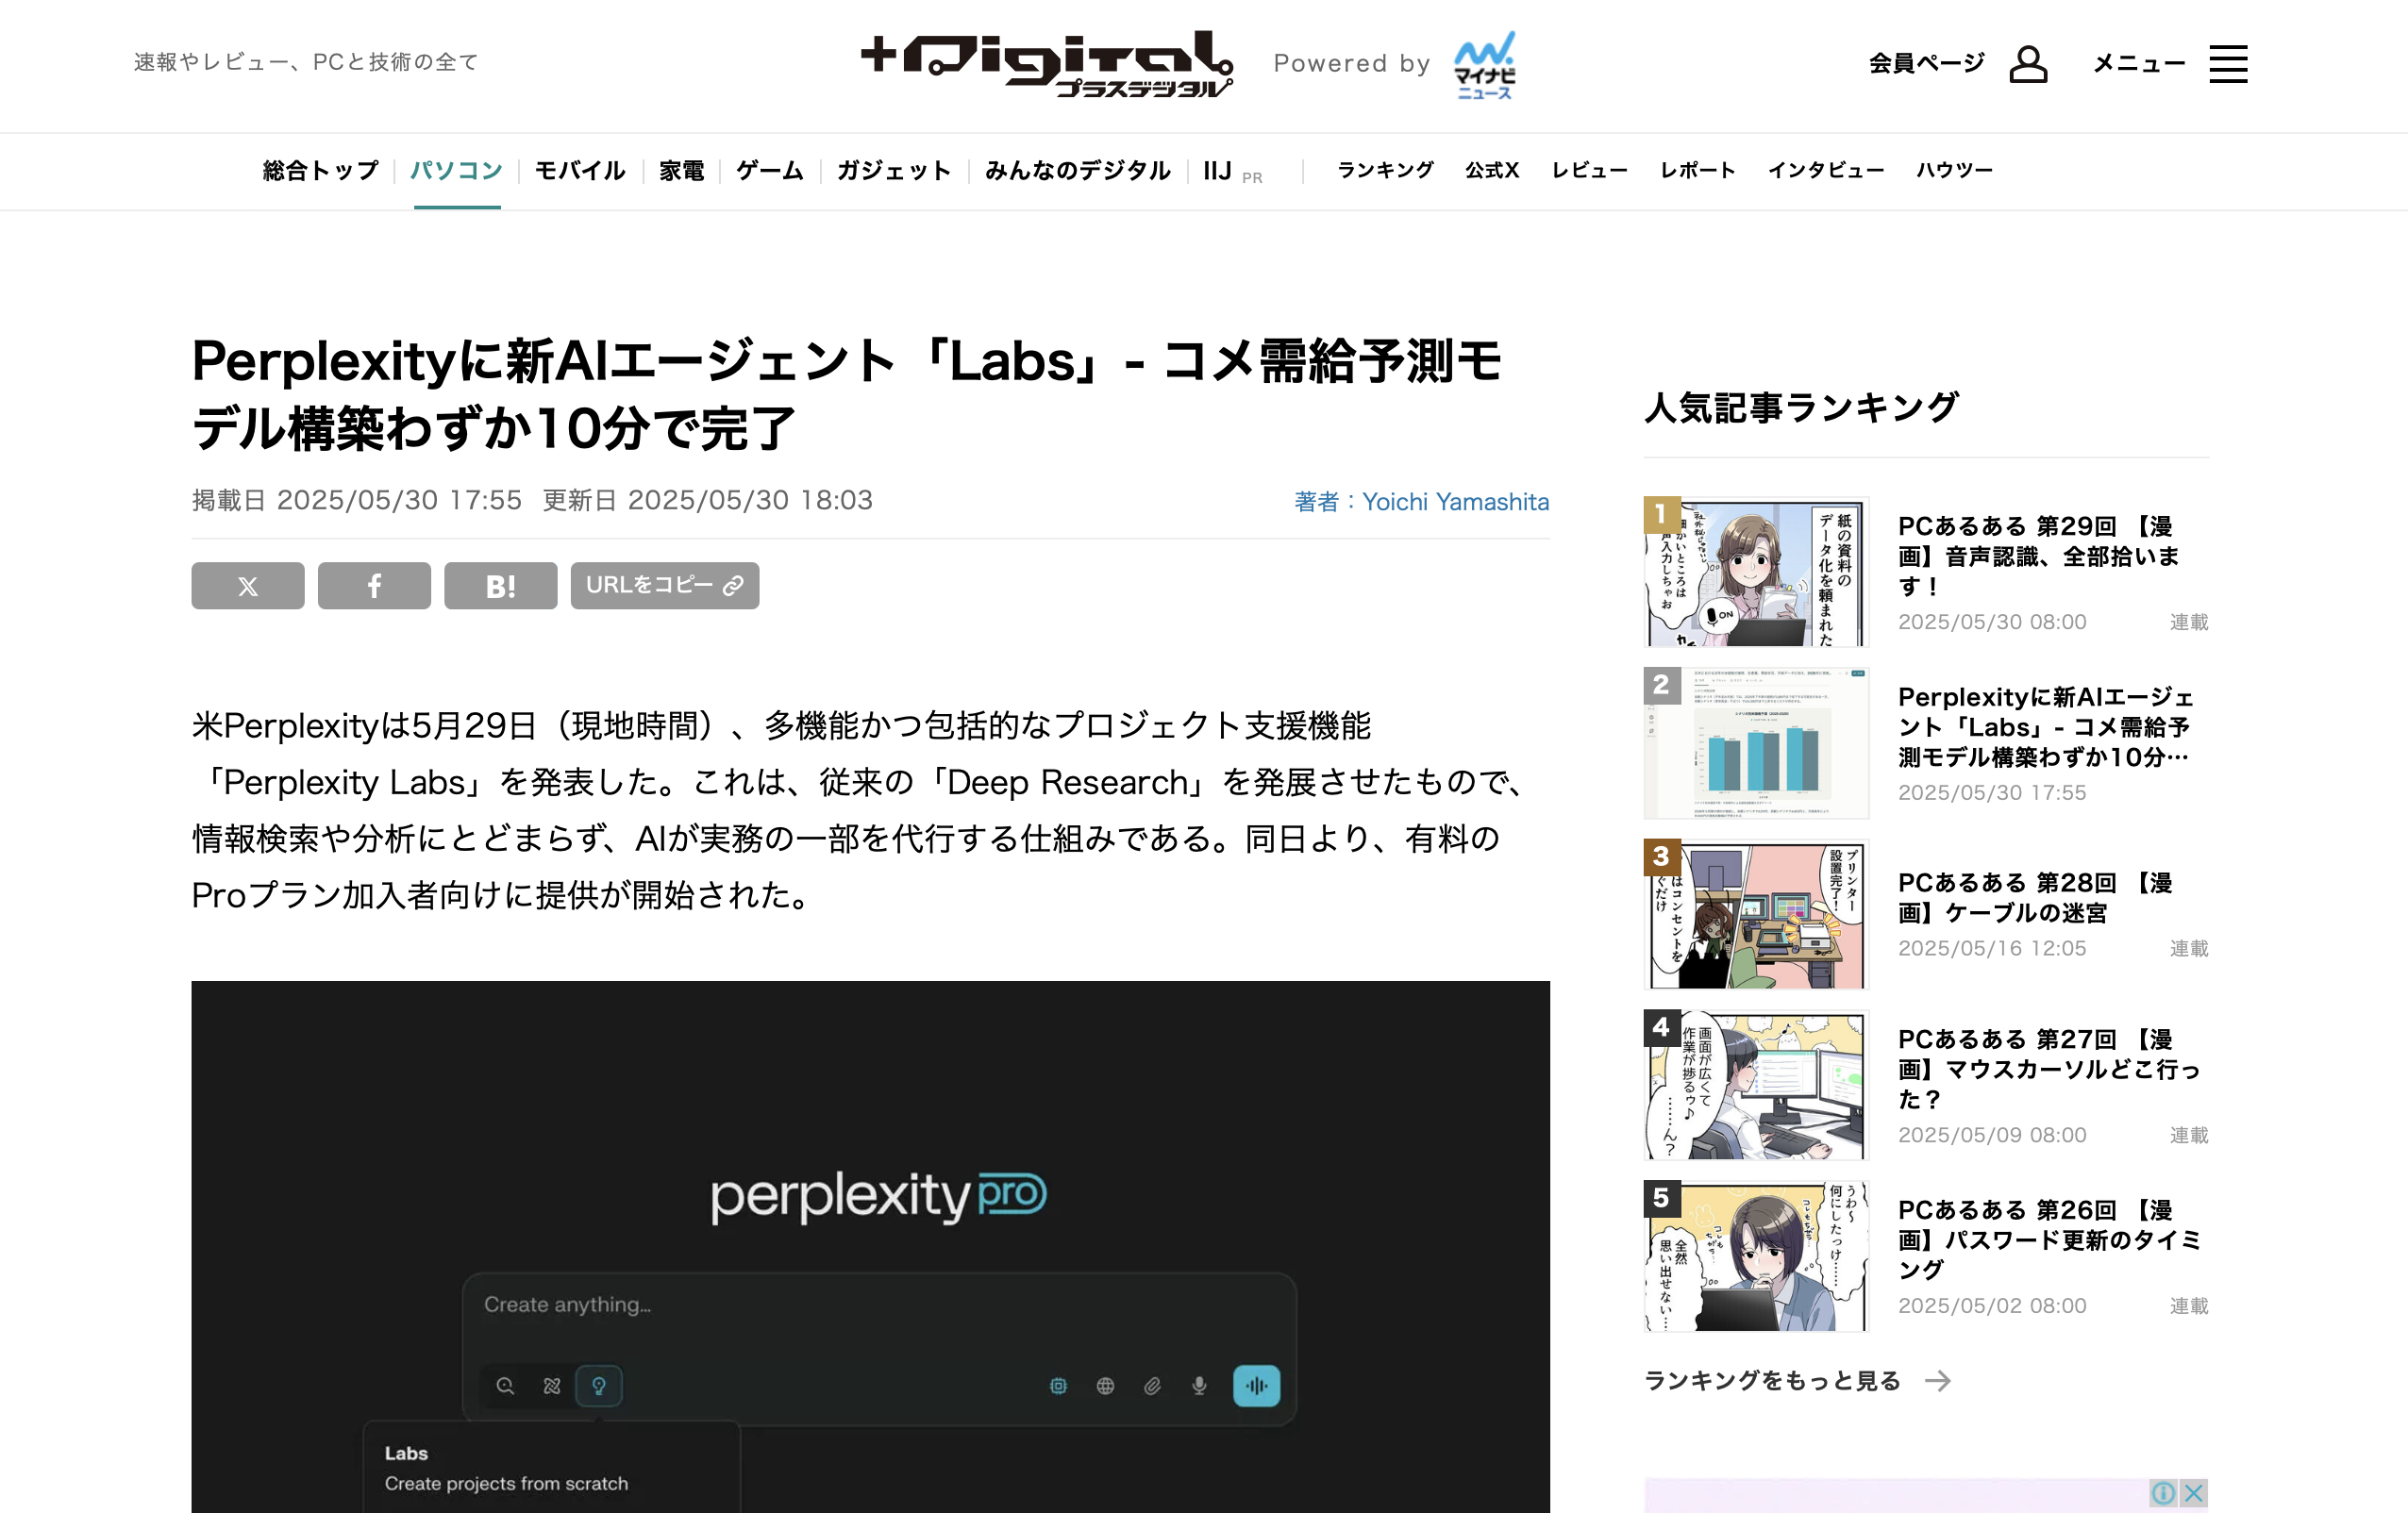
Task: Click the microphone icon in the screenshot
Action: point(1199,1385)
